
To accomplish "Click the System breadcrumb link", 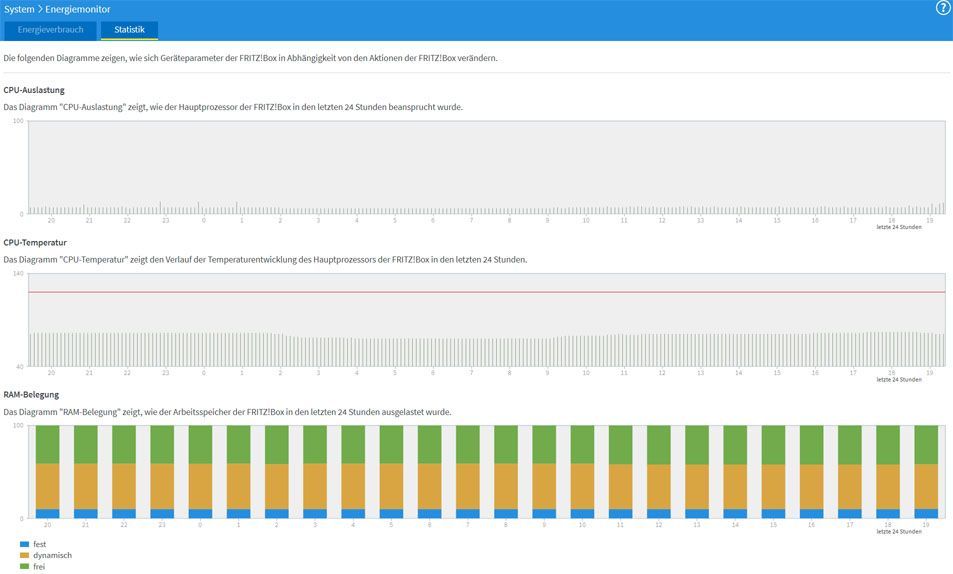I will pyautogui.click(x=19, y=9).
